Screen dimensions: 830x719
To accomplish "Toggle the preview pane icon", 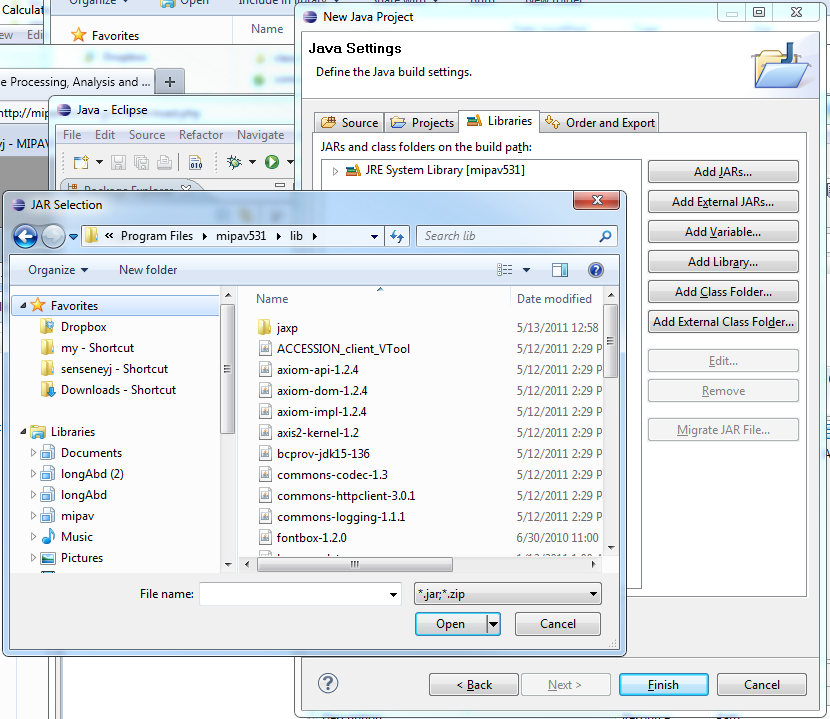I will pyautogui.click(x=560, y=270).
